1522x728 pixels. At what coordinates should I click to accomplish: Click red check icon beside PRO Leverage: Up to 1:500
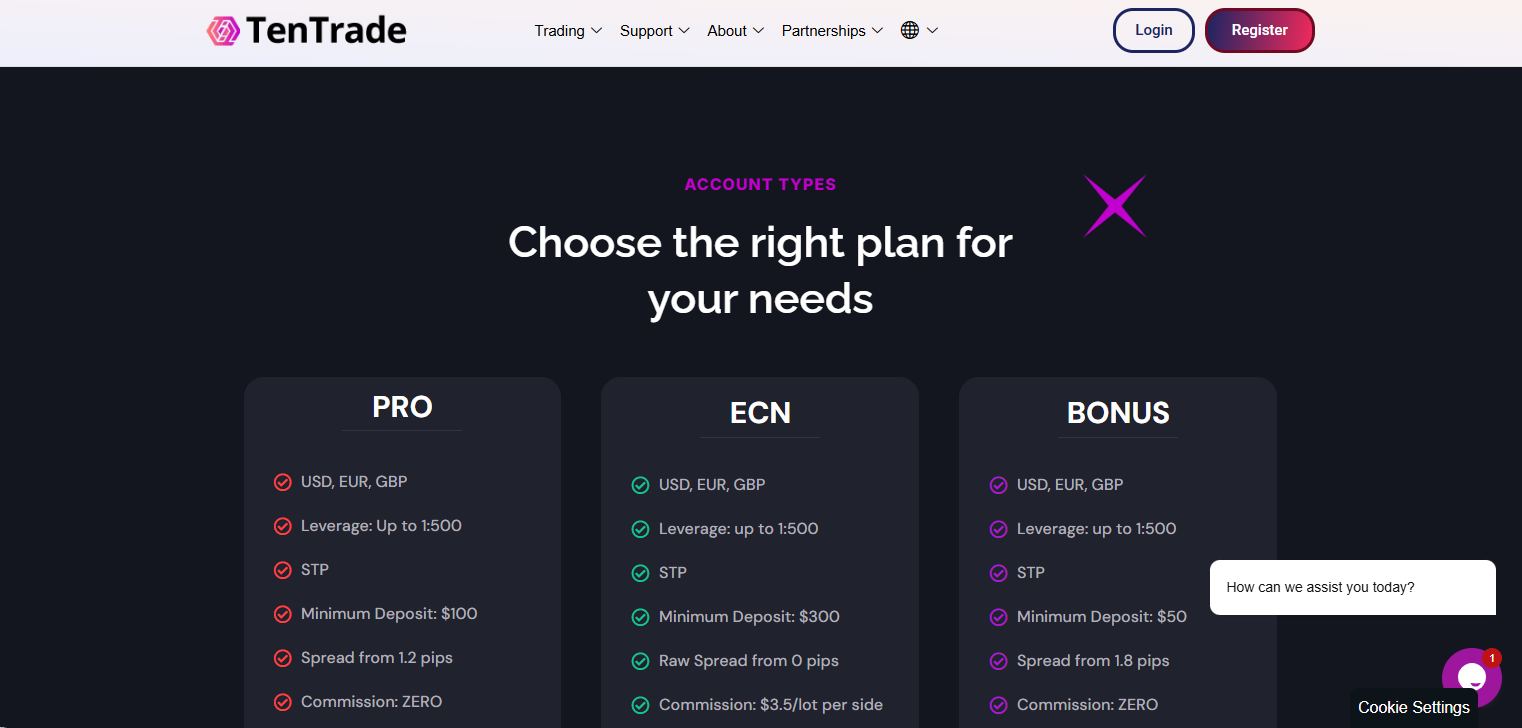[x=283, y=527]
